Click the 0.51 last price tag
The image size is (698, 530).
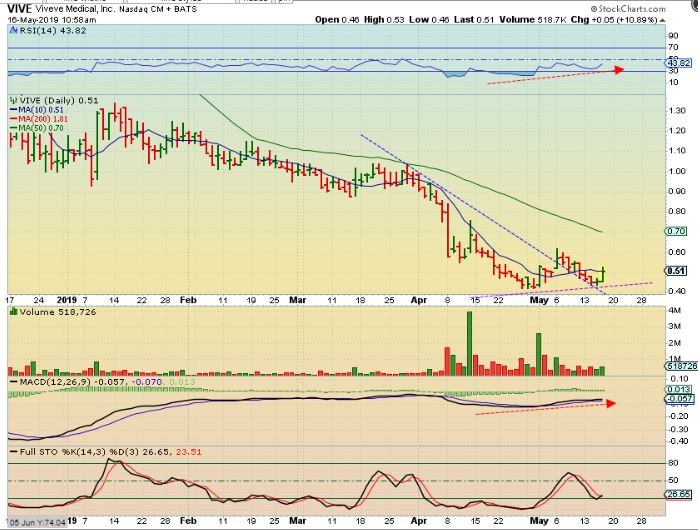point(679,269)
